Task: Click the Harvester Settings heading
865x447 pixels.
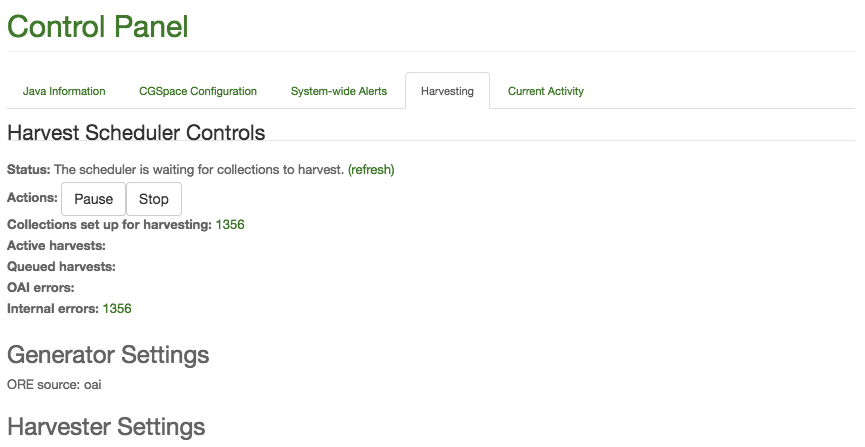Action: click(106, 427)
